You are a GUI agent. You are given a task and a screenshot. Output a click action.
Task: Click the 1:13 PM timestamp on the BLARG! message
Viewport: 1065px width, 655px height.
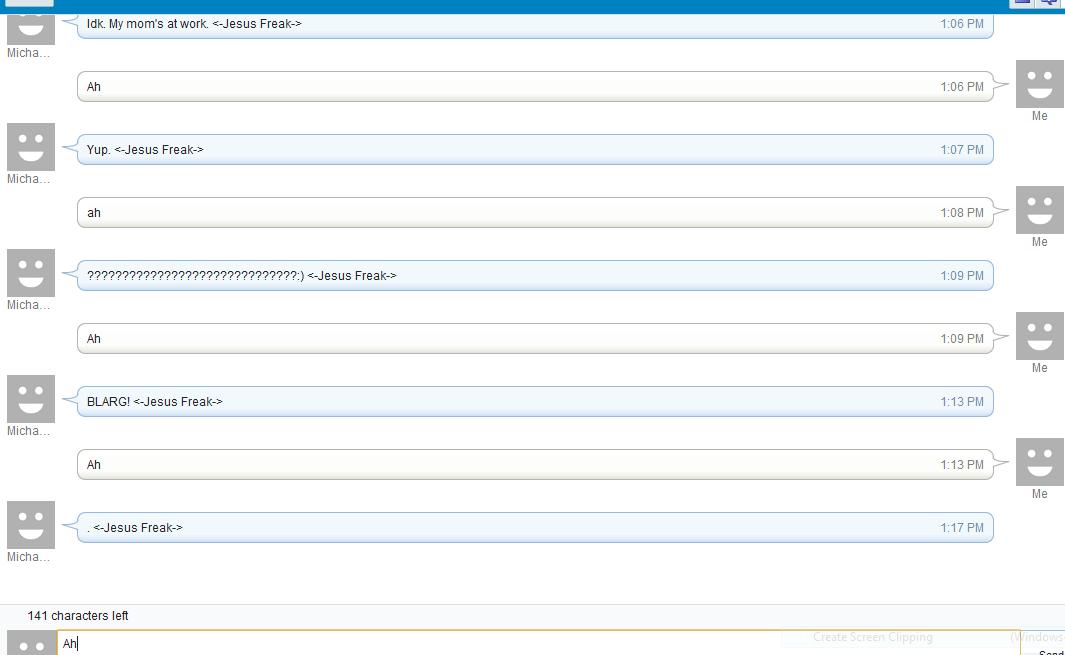[962, 402]
